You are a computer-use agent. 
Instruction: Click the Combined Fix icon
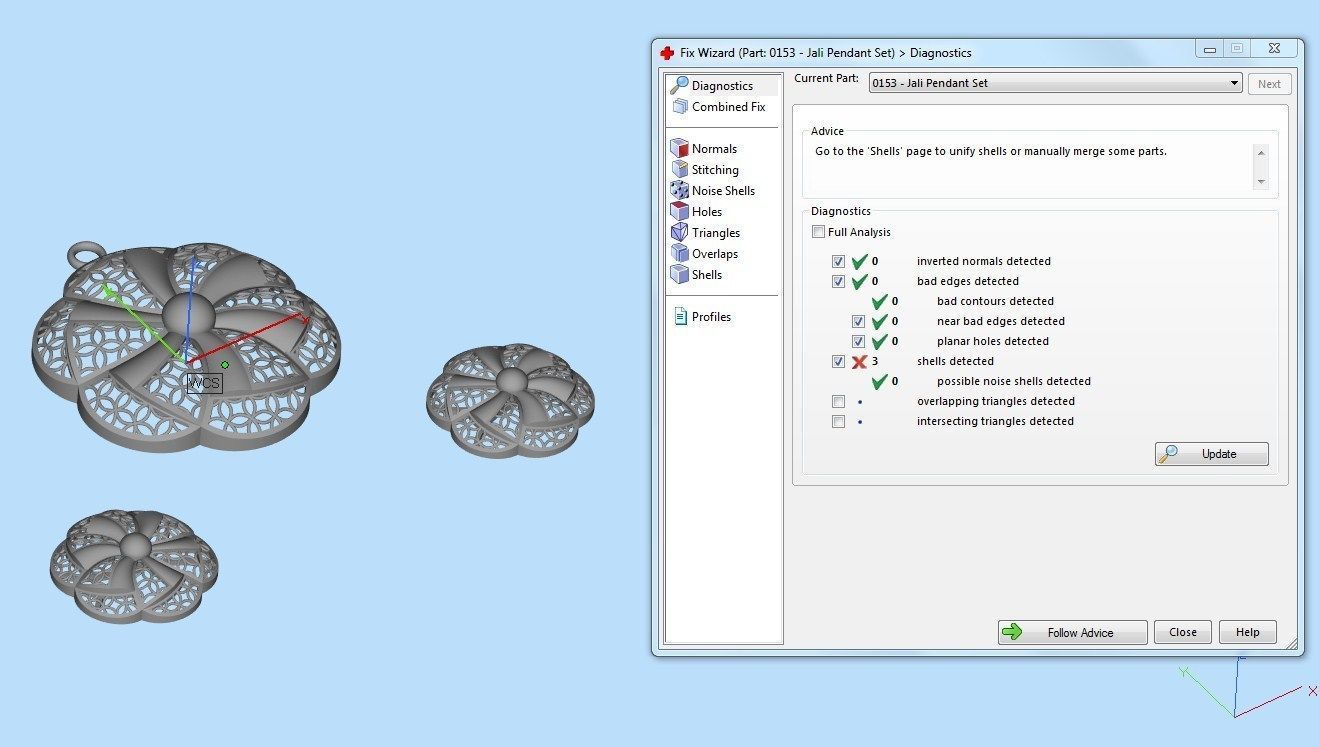pyautogui.click(x=680, y=106)
